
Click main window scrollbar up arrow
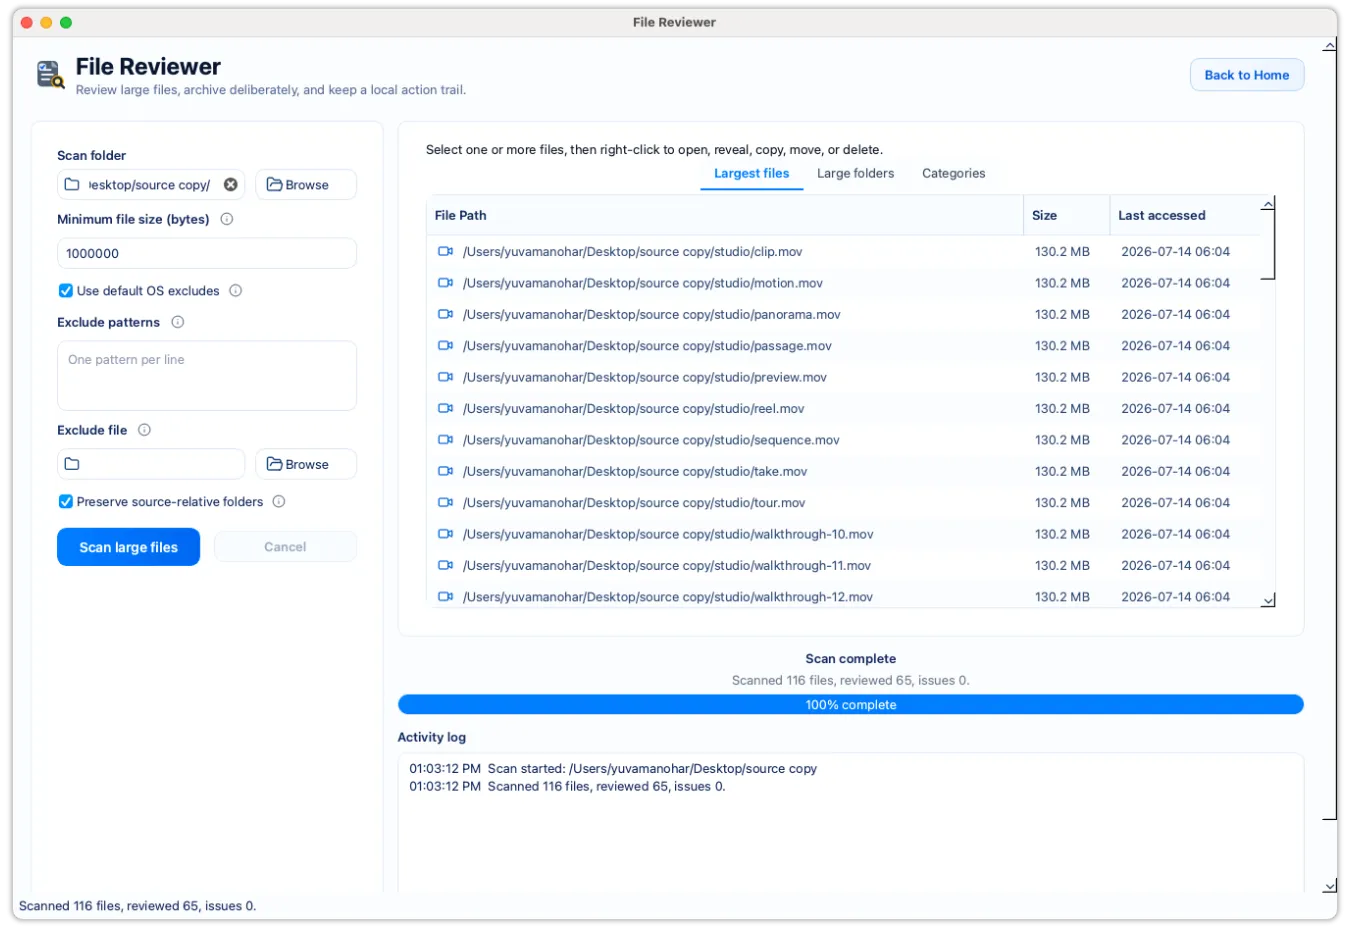pyautogui.click(x=1330, y=46)
